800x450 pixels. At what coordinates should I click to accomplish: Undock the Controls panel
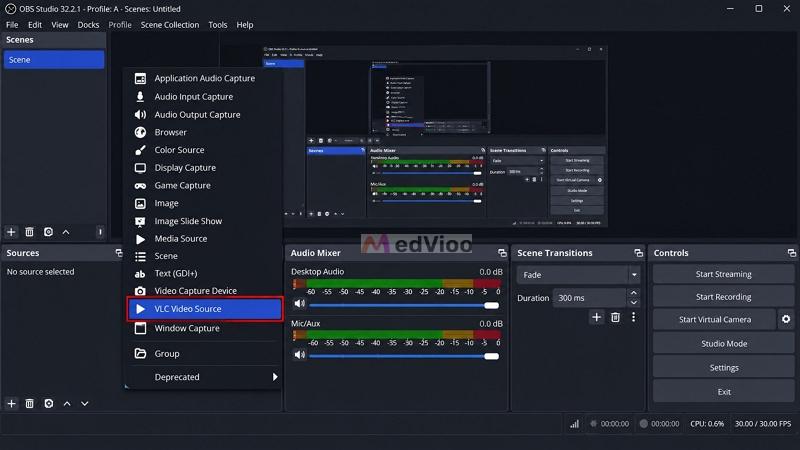pos(791,253)
